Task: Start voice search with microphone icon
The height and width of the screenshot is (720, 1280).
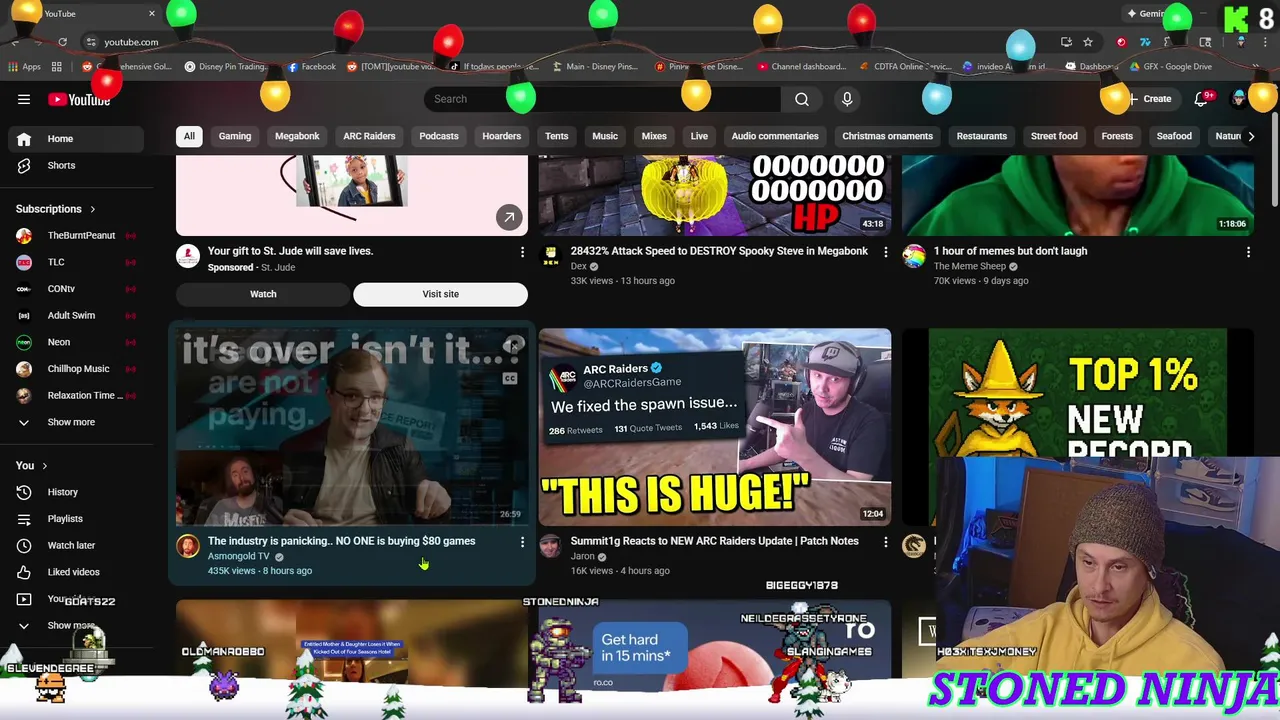Action: point(847,99)
